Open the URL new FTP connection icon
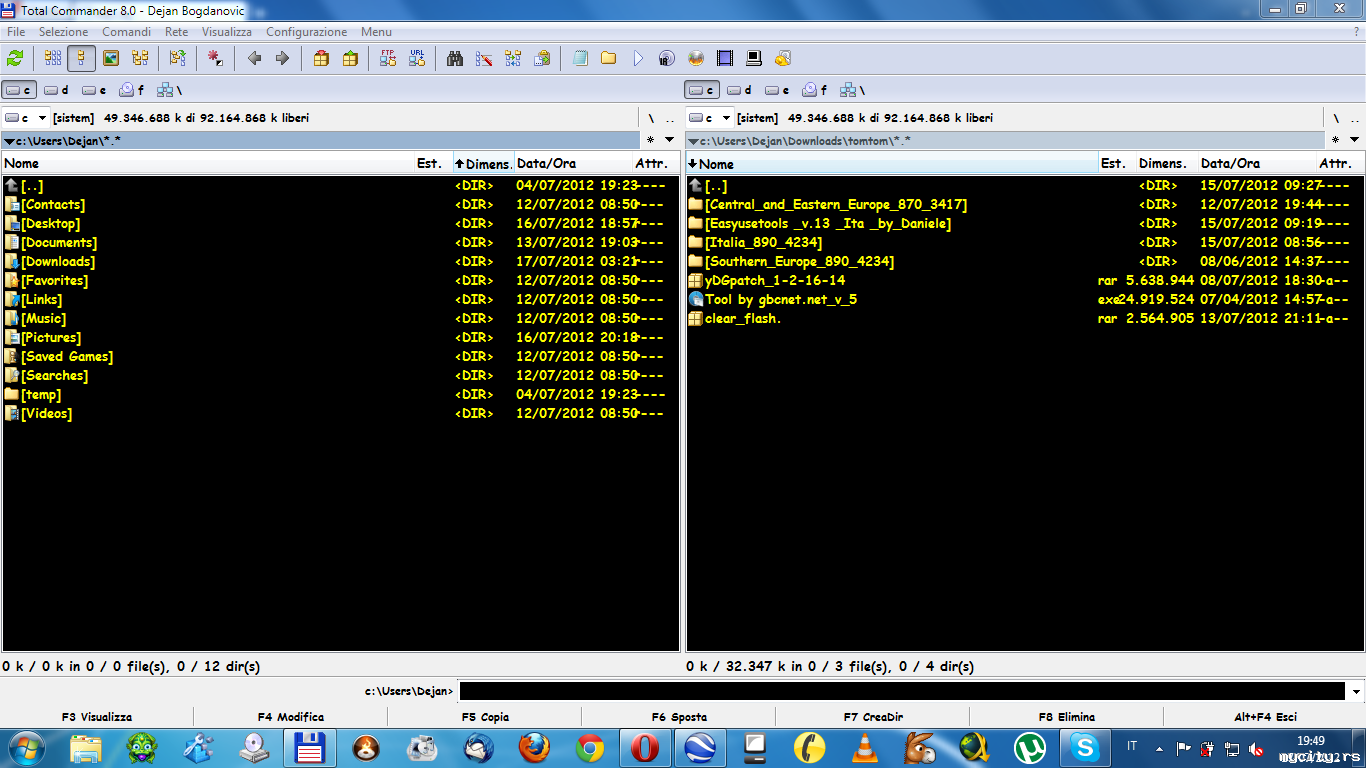 coord(417,59)
